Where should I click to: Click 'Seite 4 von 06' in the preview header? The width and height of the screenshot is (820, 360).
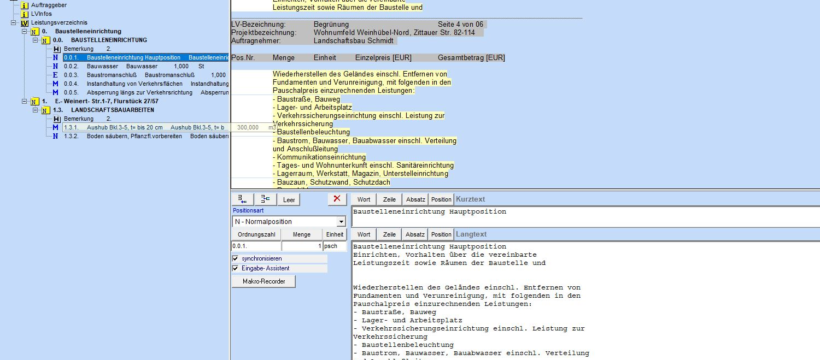point(460,25)
